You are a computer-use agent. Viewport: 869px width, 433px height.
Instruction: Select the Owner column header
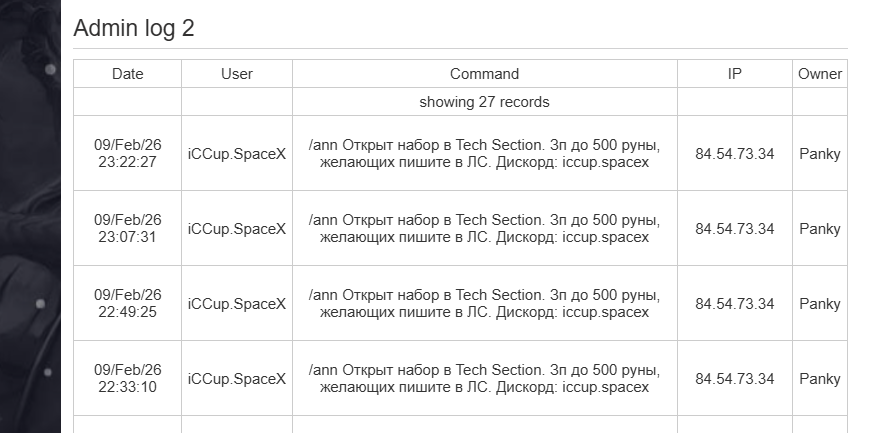pos(819,73)
